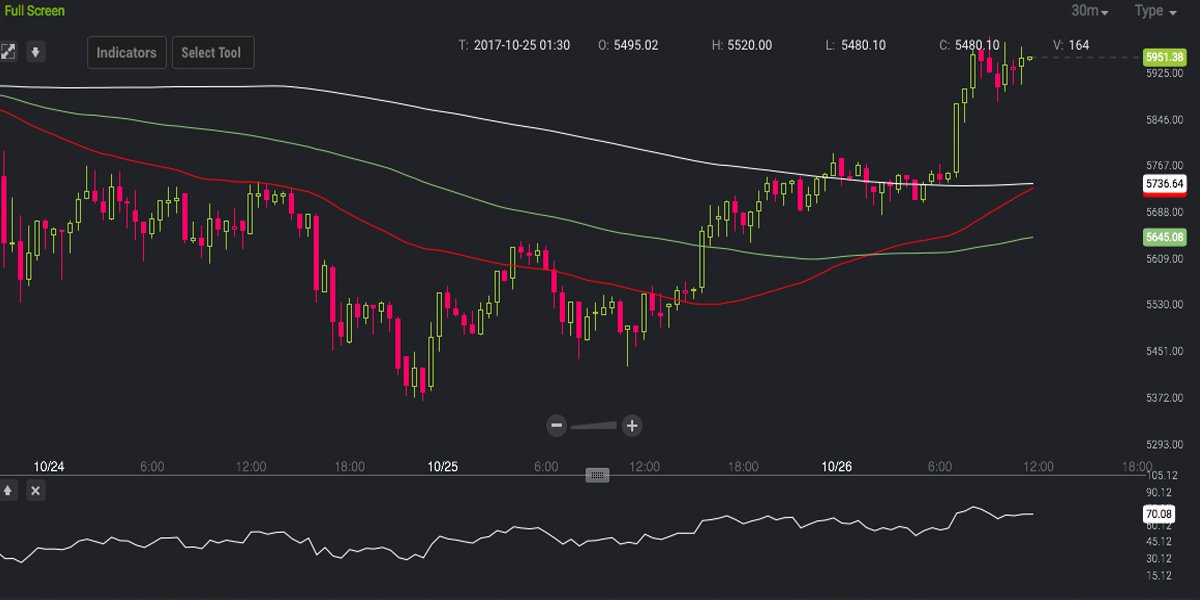
Task: Click the 10/25 date label on the time axis
Action: 443,466
